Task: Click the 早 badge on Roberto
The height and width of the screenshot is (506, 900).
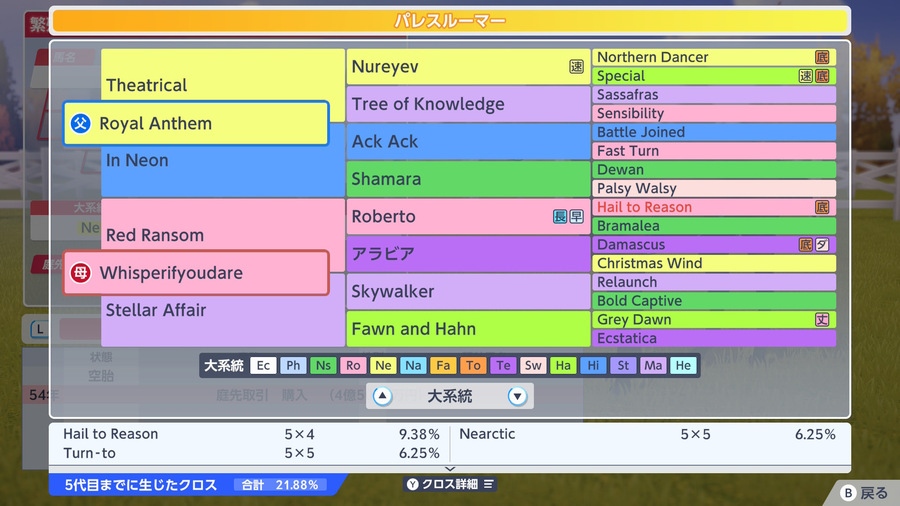Action: 576,216
